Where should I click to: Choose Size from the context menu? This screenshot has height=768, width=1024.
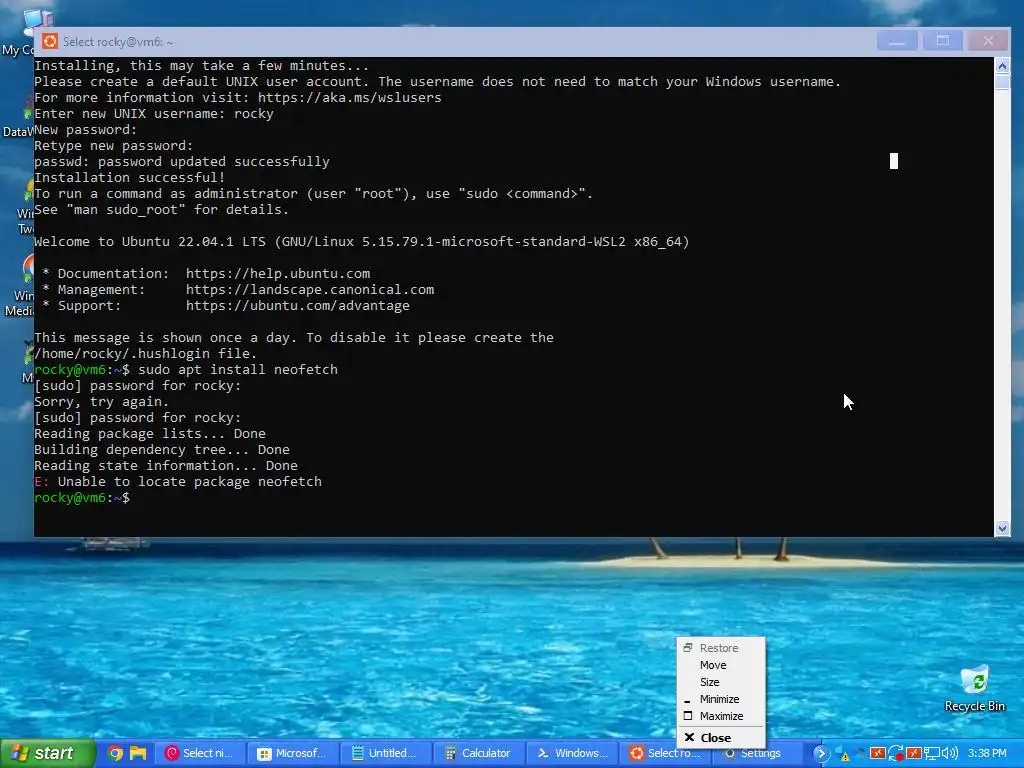click(x=721, y=682)
